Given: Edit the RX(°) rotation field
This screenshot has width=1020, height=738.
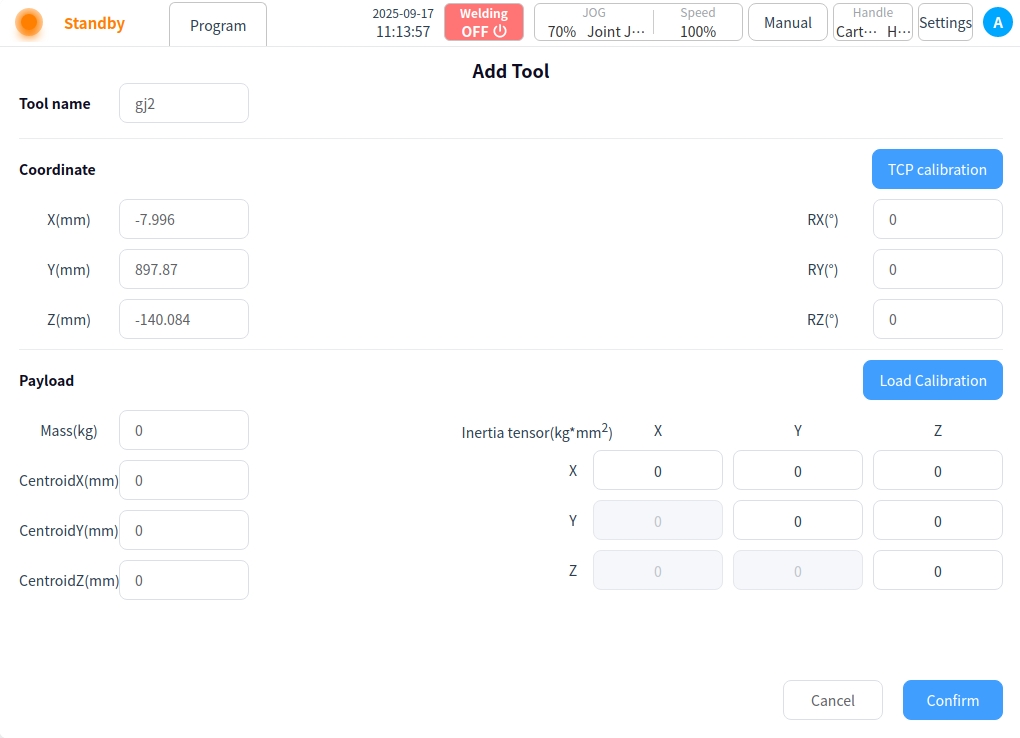Looking at the screenshot, I should 937,219.
